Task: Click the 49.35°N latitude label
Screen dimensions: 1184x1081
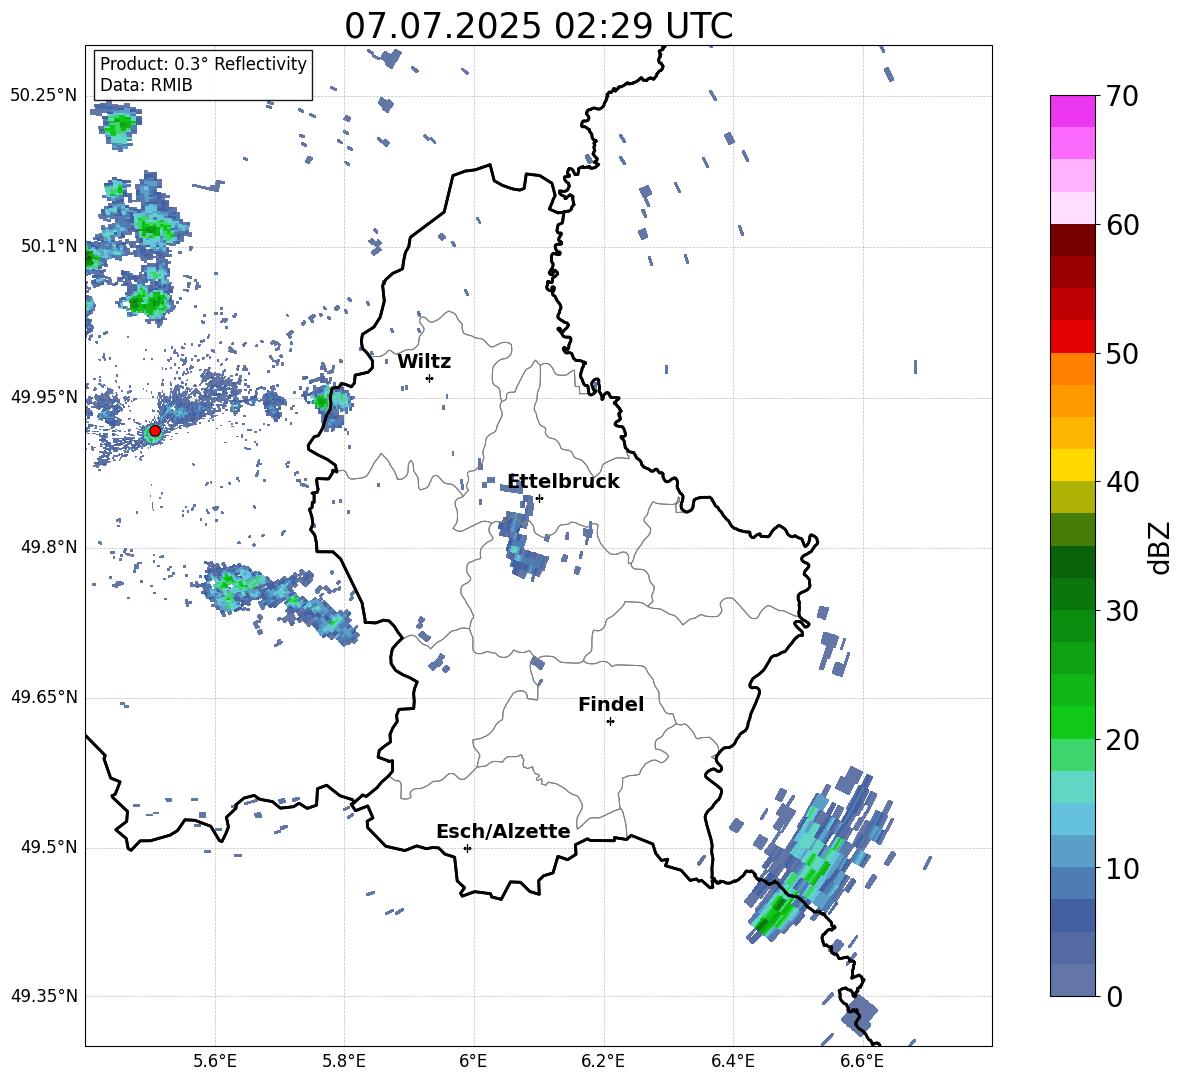Action: pyautogui.click(x=44, y=996)
